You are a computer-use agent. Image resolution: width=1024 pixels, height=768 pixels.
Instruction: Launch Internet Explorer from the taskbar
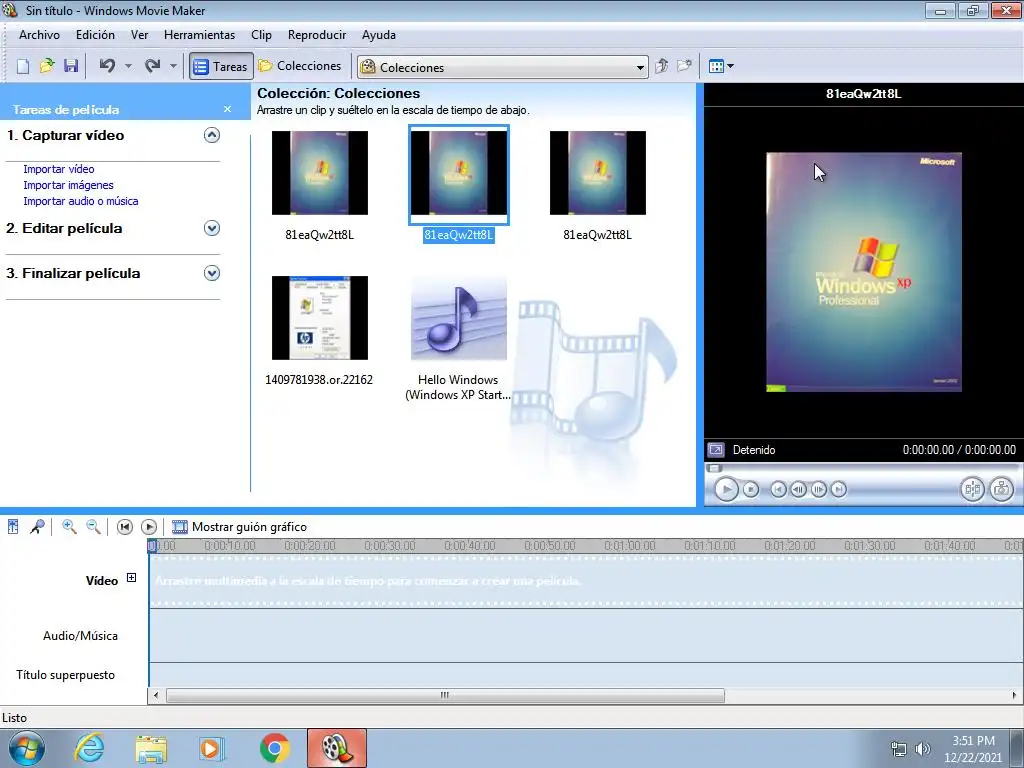tap(89, 748)
